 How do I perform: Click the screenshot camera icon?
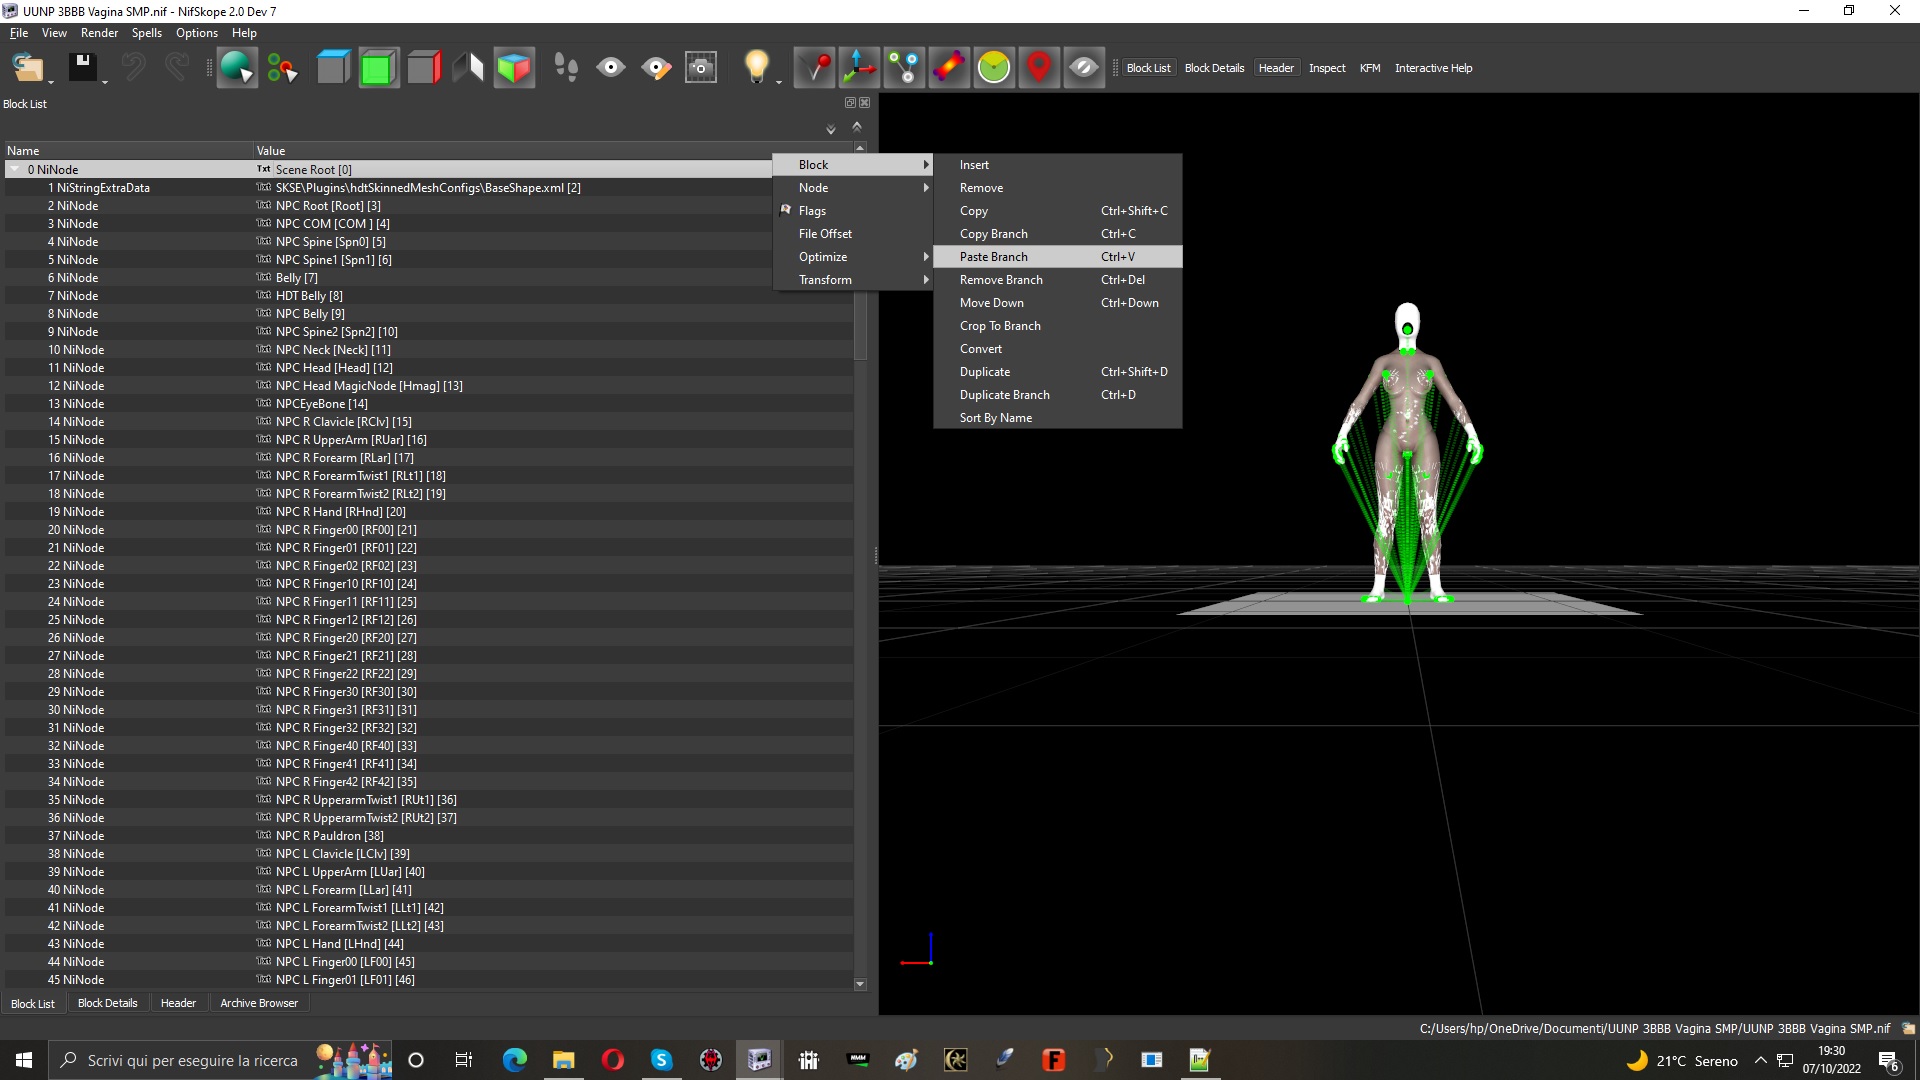pos(701,68)
